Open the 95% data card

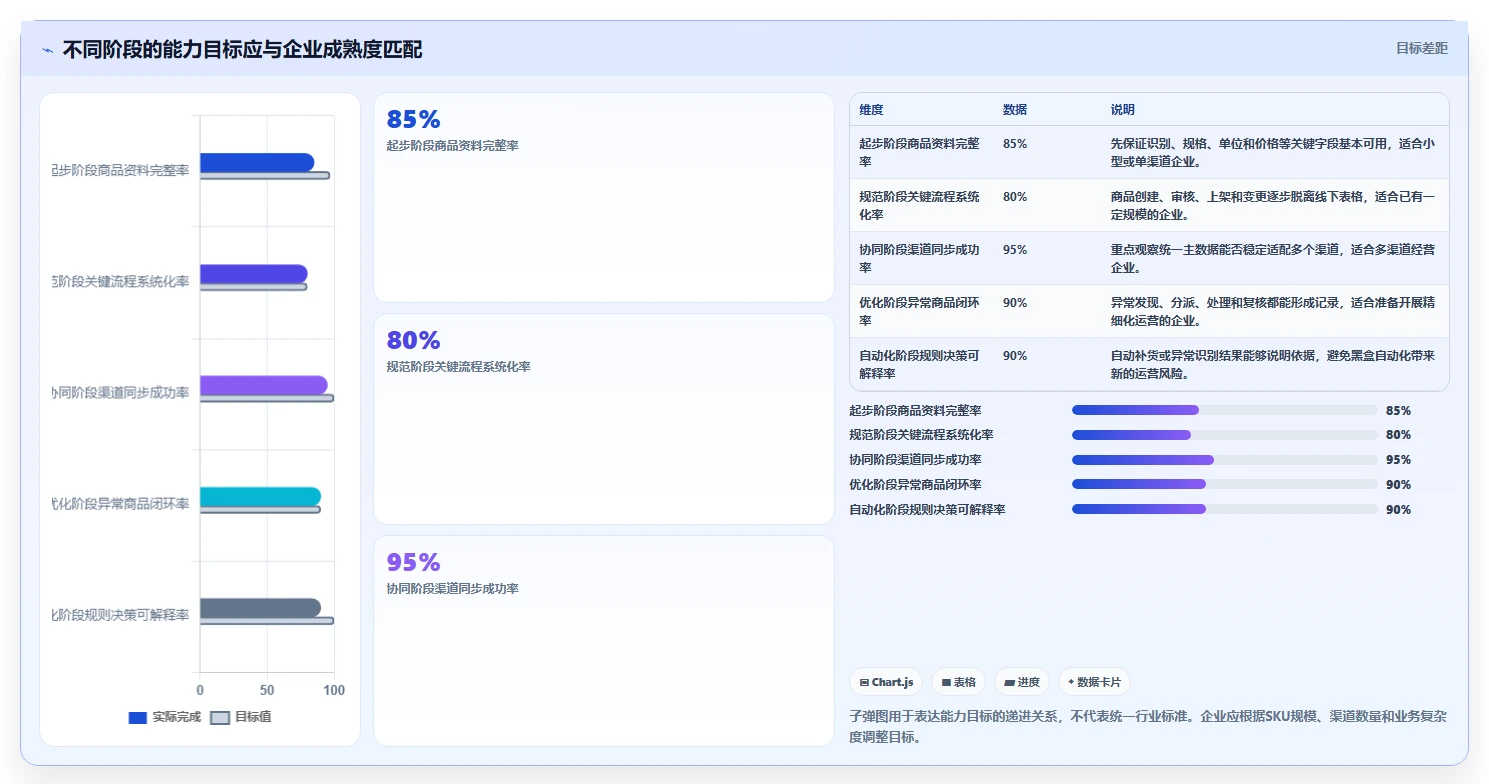point(604,640)
